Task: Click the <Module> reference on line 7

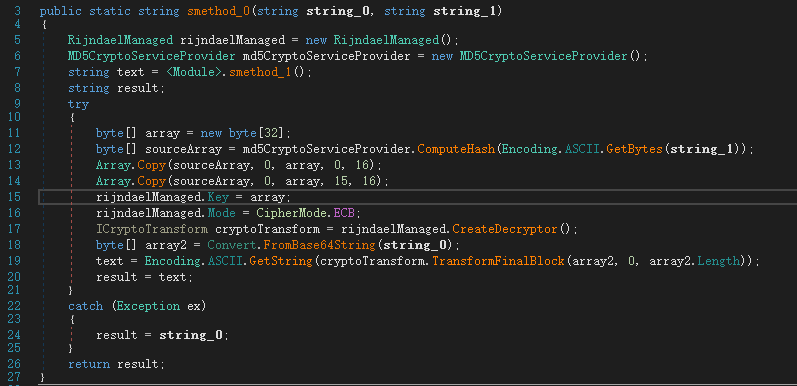Action: click(x=195, y=72)
